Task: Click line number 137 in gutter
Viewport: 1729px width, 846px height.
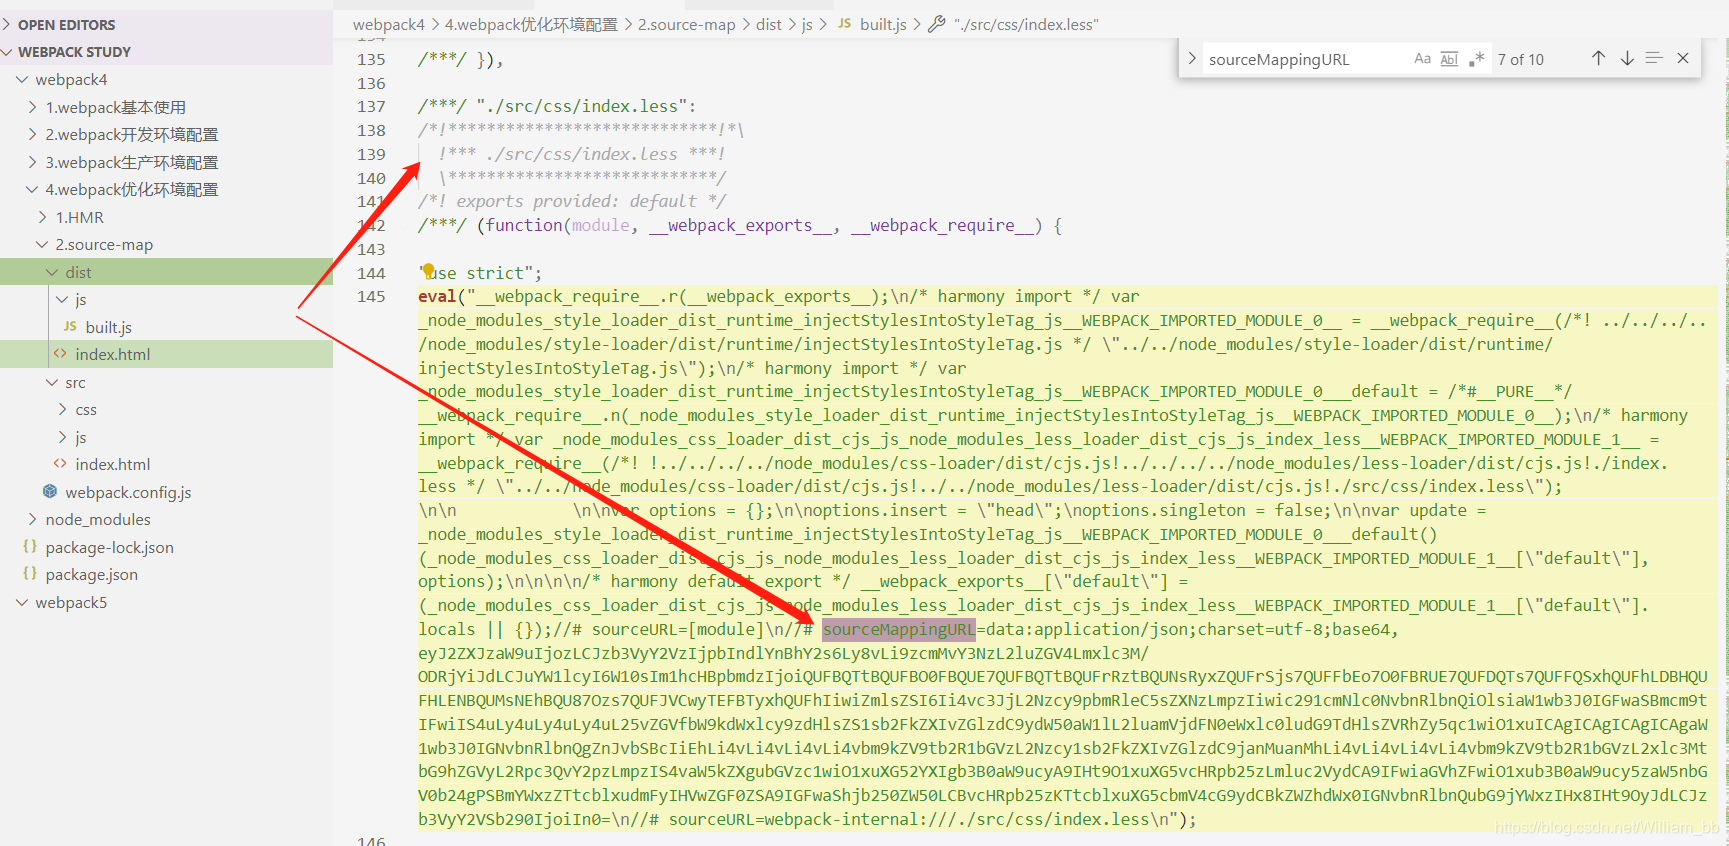Action: (x=371, y=106)
